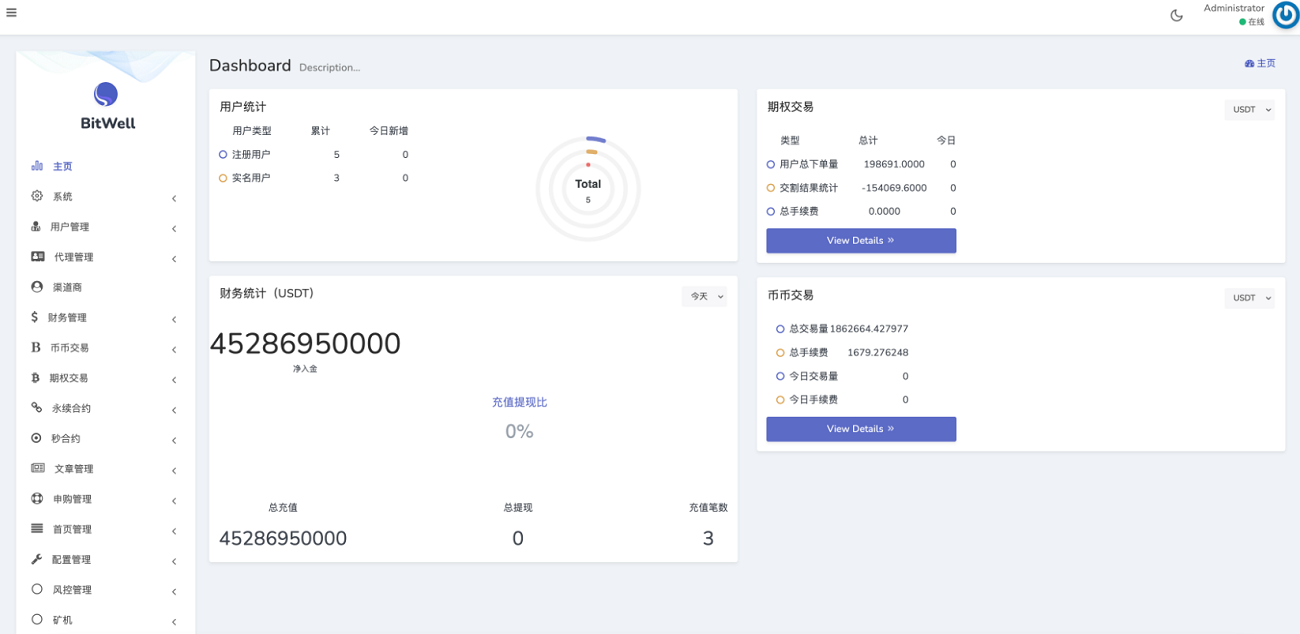Screen dimensions: 1300x634
Task: Click the Total donut chart
Action: pyautogui.click(x=588, y=188)
